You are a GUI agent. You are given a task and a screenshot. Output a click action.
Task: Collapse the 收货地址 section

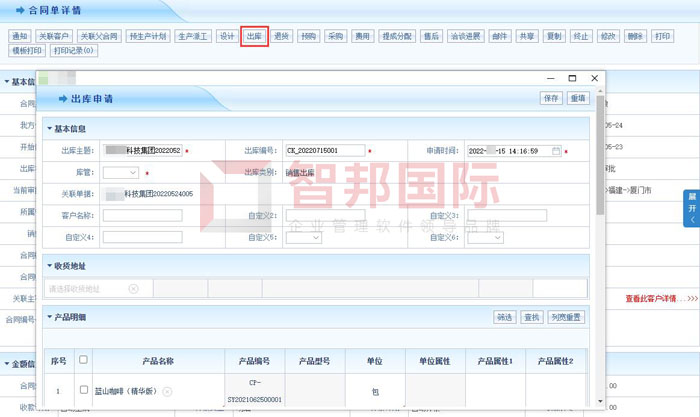coord(50,266)
